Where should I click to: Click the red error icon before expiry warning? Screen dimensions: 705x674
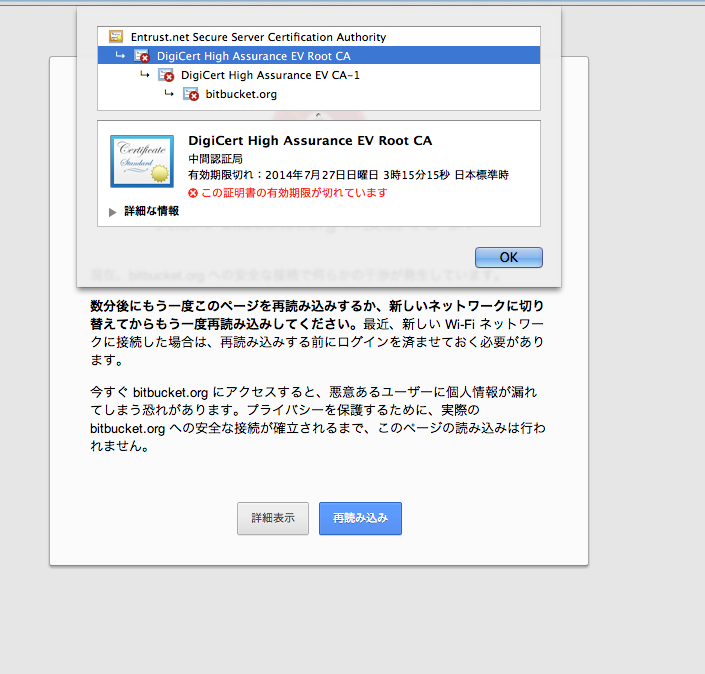tap(193, 193)
